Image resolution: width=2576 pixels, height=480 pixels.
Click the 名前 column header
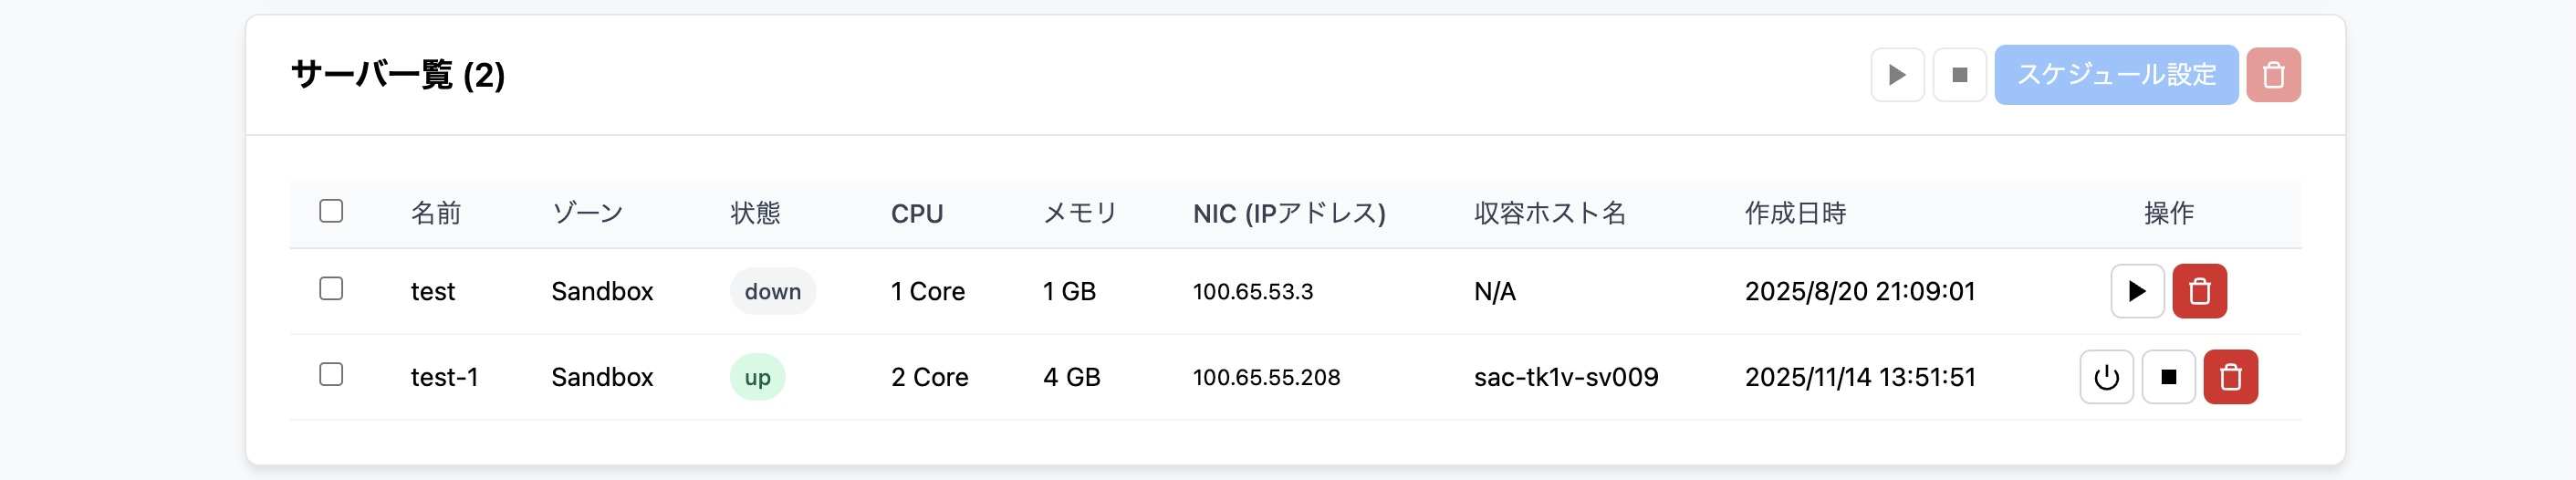click(x=436, y=213)
